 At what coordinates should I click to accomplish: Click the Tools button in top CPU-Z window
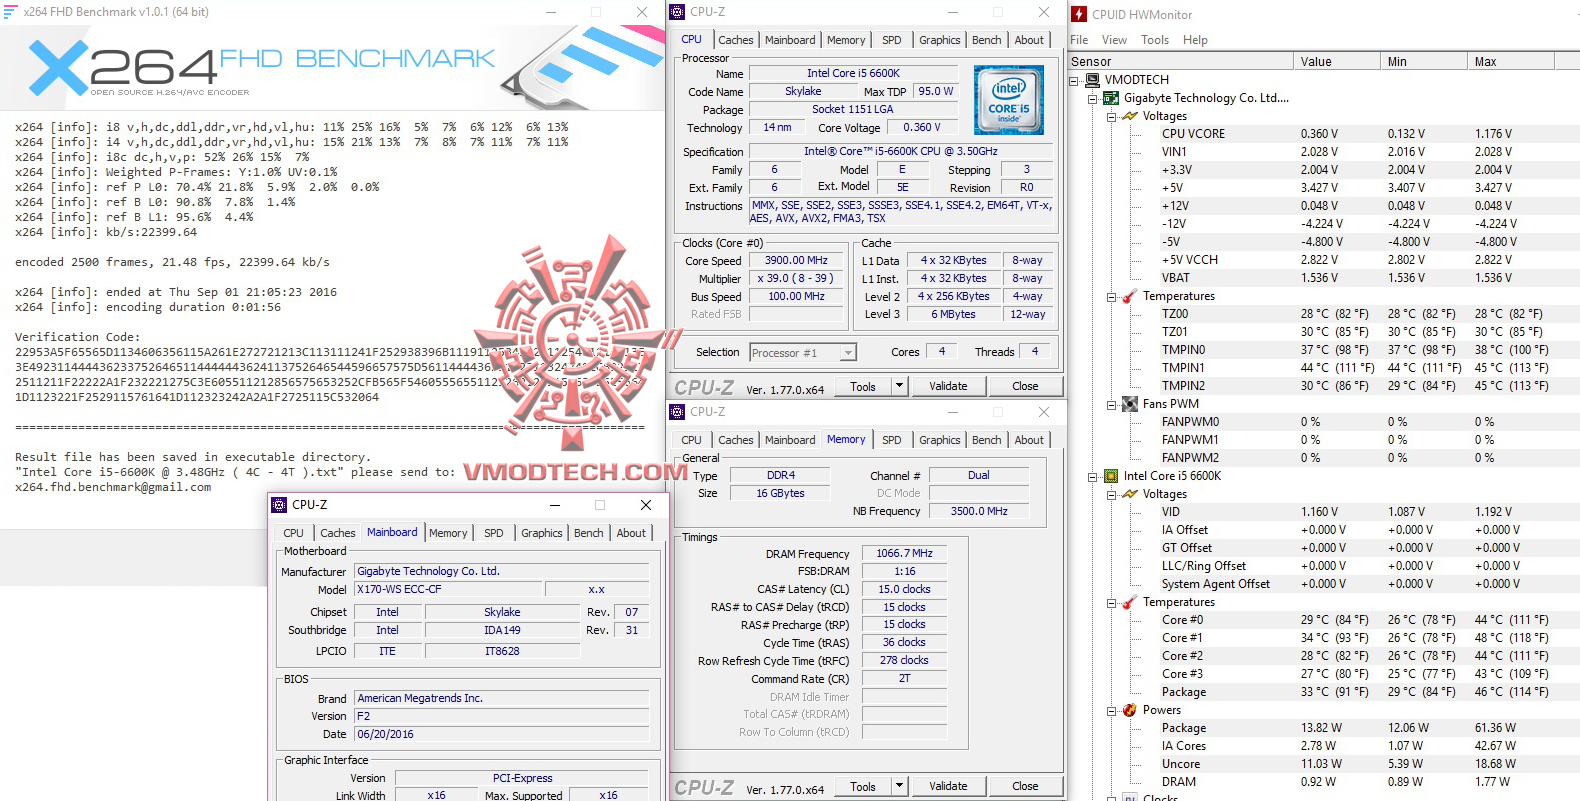click(x=863, y=386)
